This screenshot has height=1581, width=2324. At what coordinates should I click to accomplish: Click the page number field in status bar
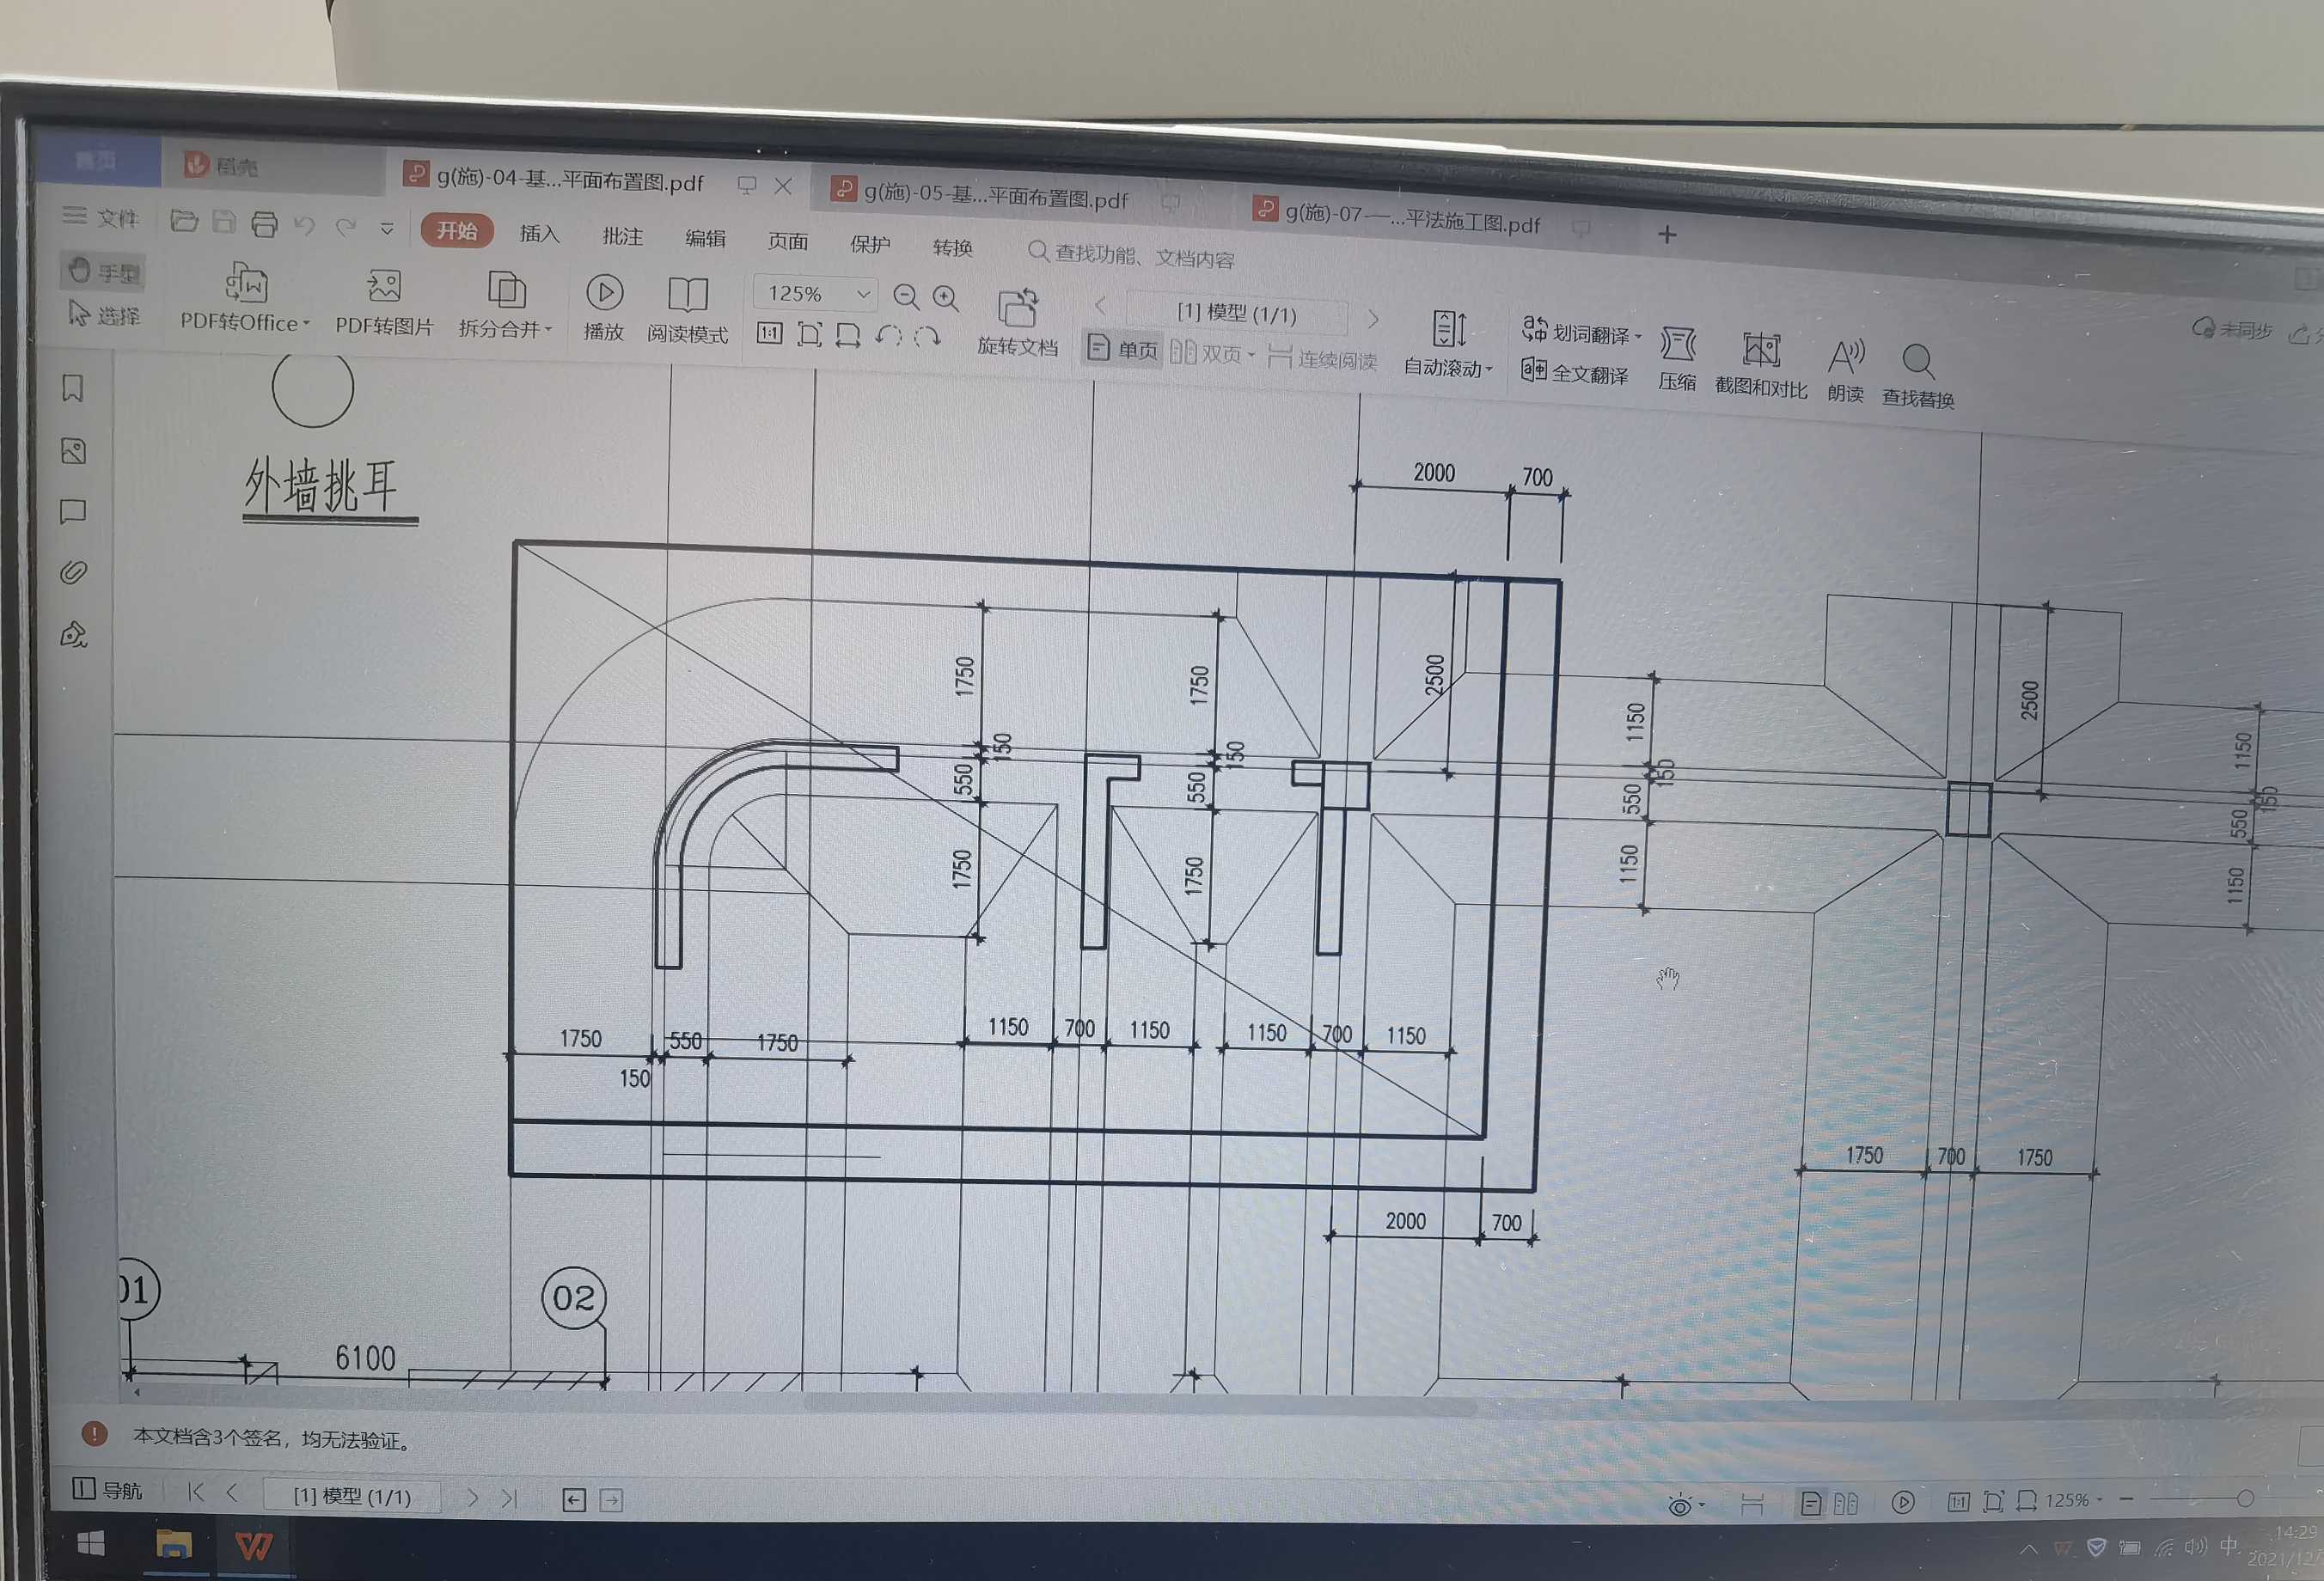pyautogui.click(x=351, y=1496)
